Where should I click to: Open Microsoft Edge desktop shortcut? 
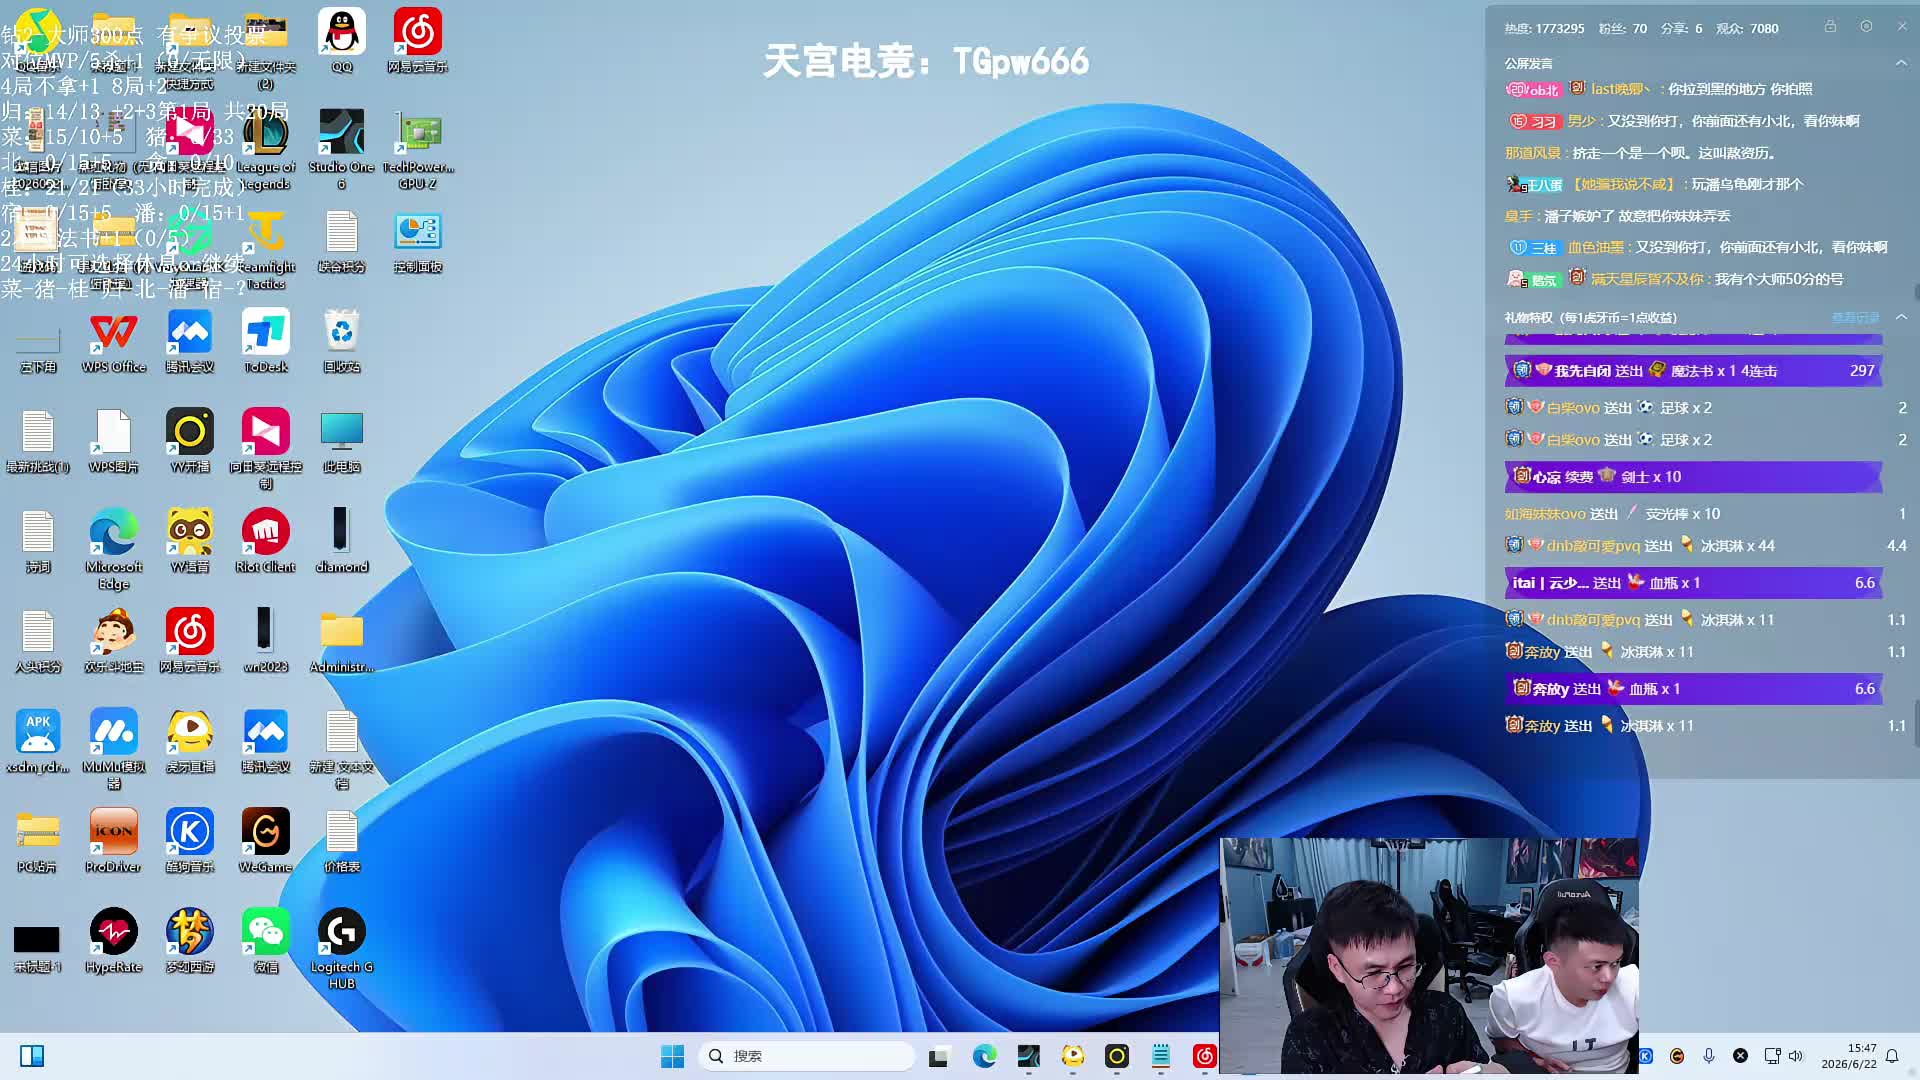coord(114,548)
